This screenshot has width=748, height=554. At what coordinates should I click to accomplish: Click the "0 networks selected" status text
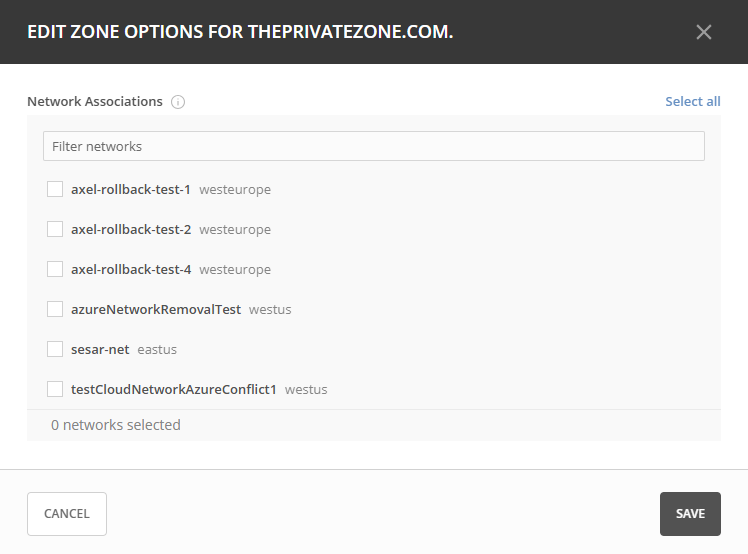pos(116,425)
